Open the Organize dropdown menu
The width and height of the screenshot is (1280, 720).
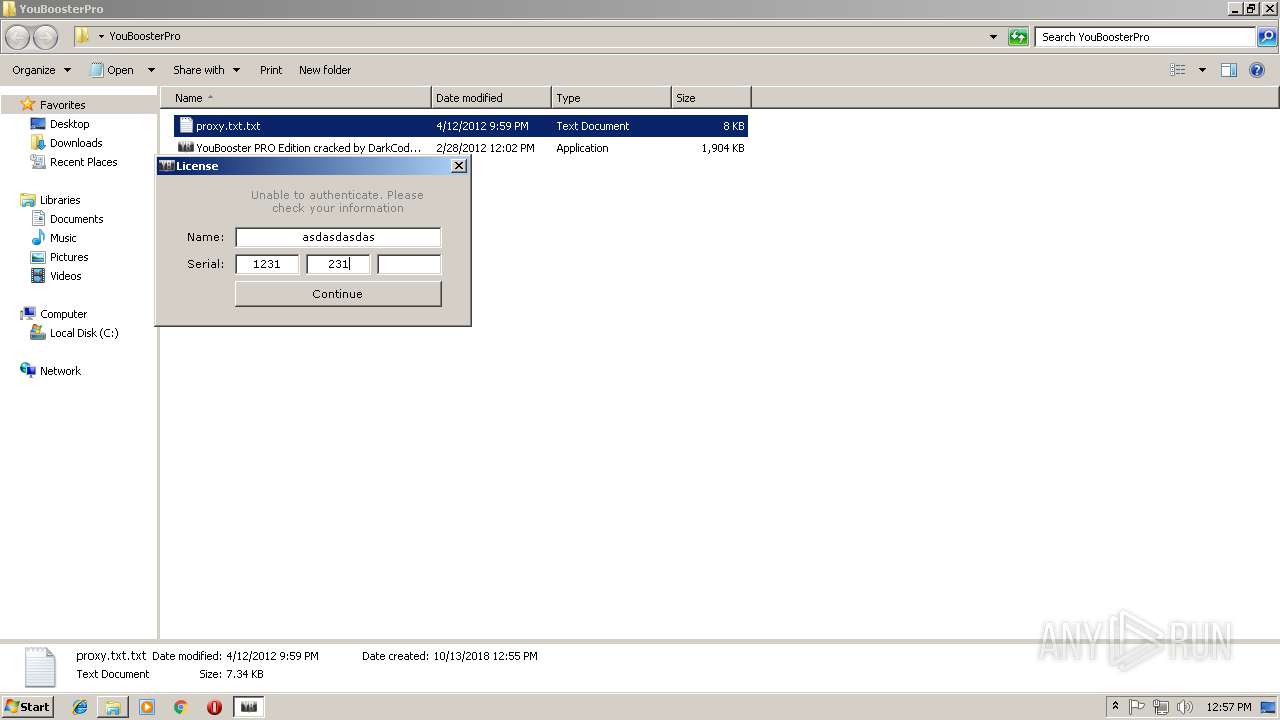click(x=42, y=70)
